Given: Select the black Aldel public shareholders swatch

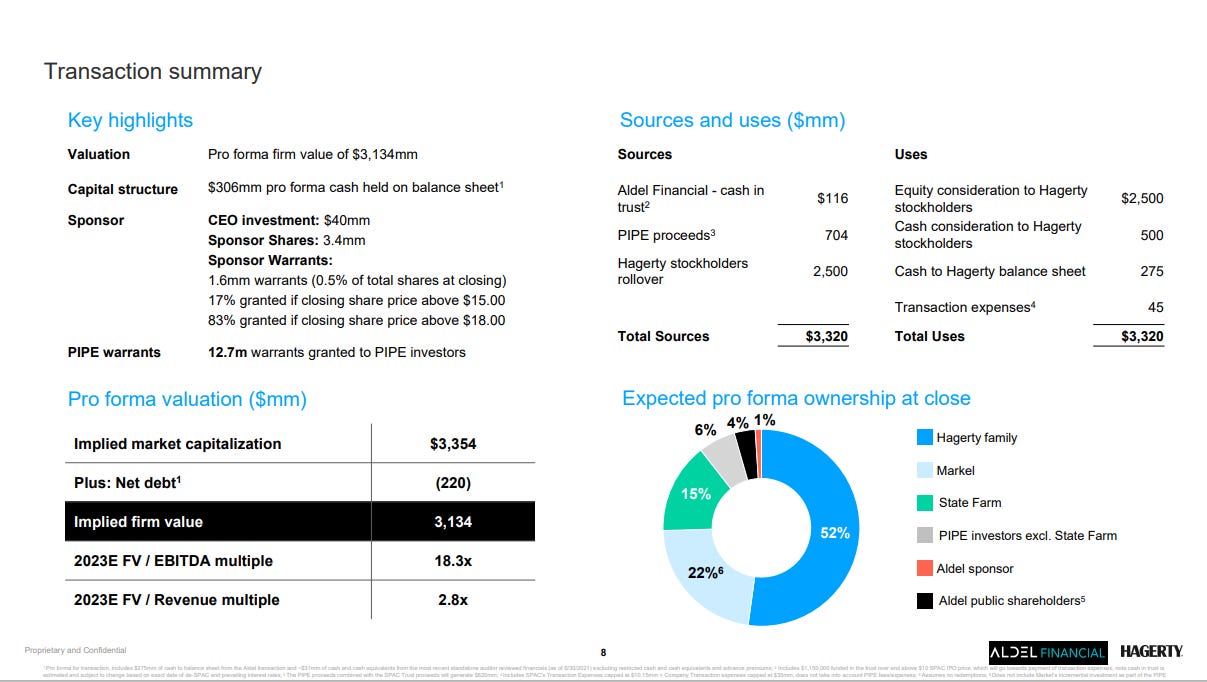Looking at the screenshot, I should point(925,601).
